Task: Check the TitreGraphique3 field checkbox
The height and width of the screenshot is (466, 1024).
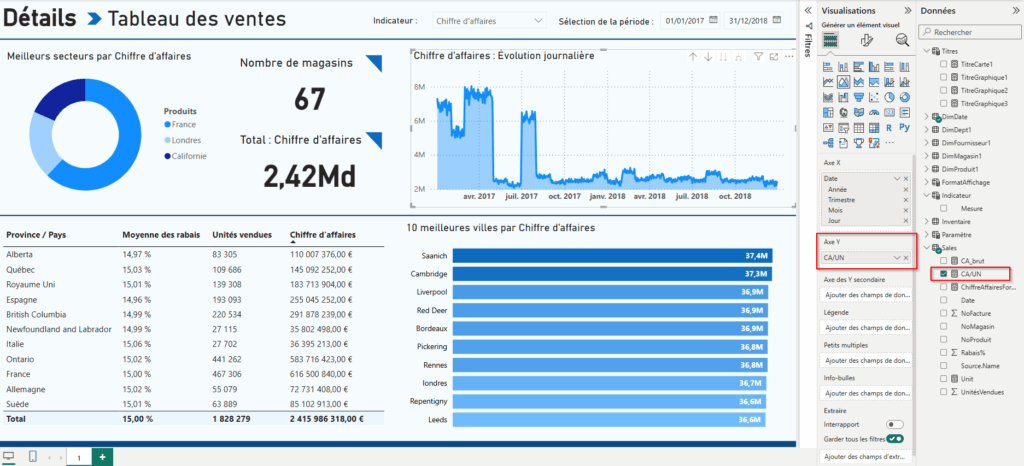Action: pyautogui.click(x=944, y=103)
